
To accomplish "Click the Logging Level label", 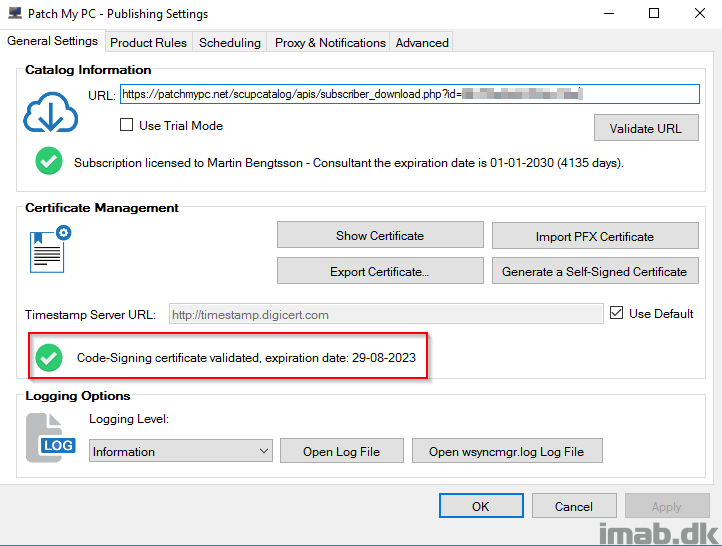I will pos(129,419).
